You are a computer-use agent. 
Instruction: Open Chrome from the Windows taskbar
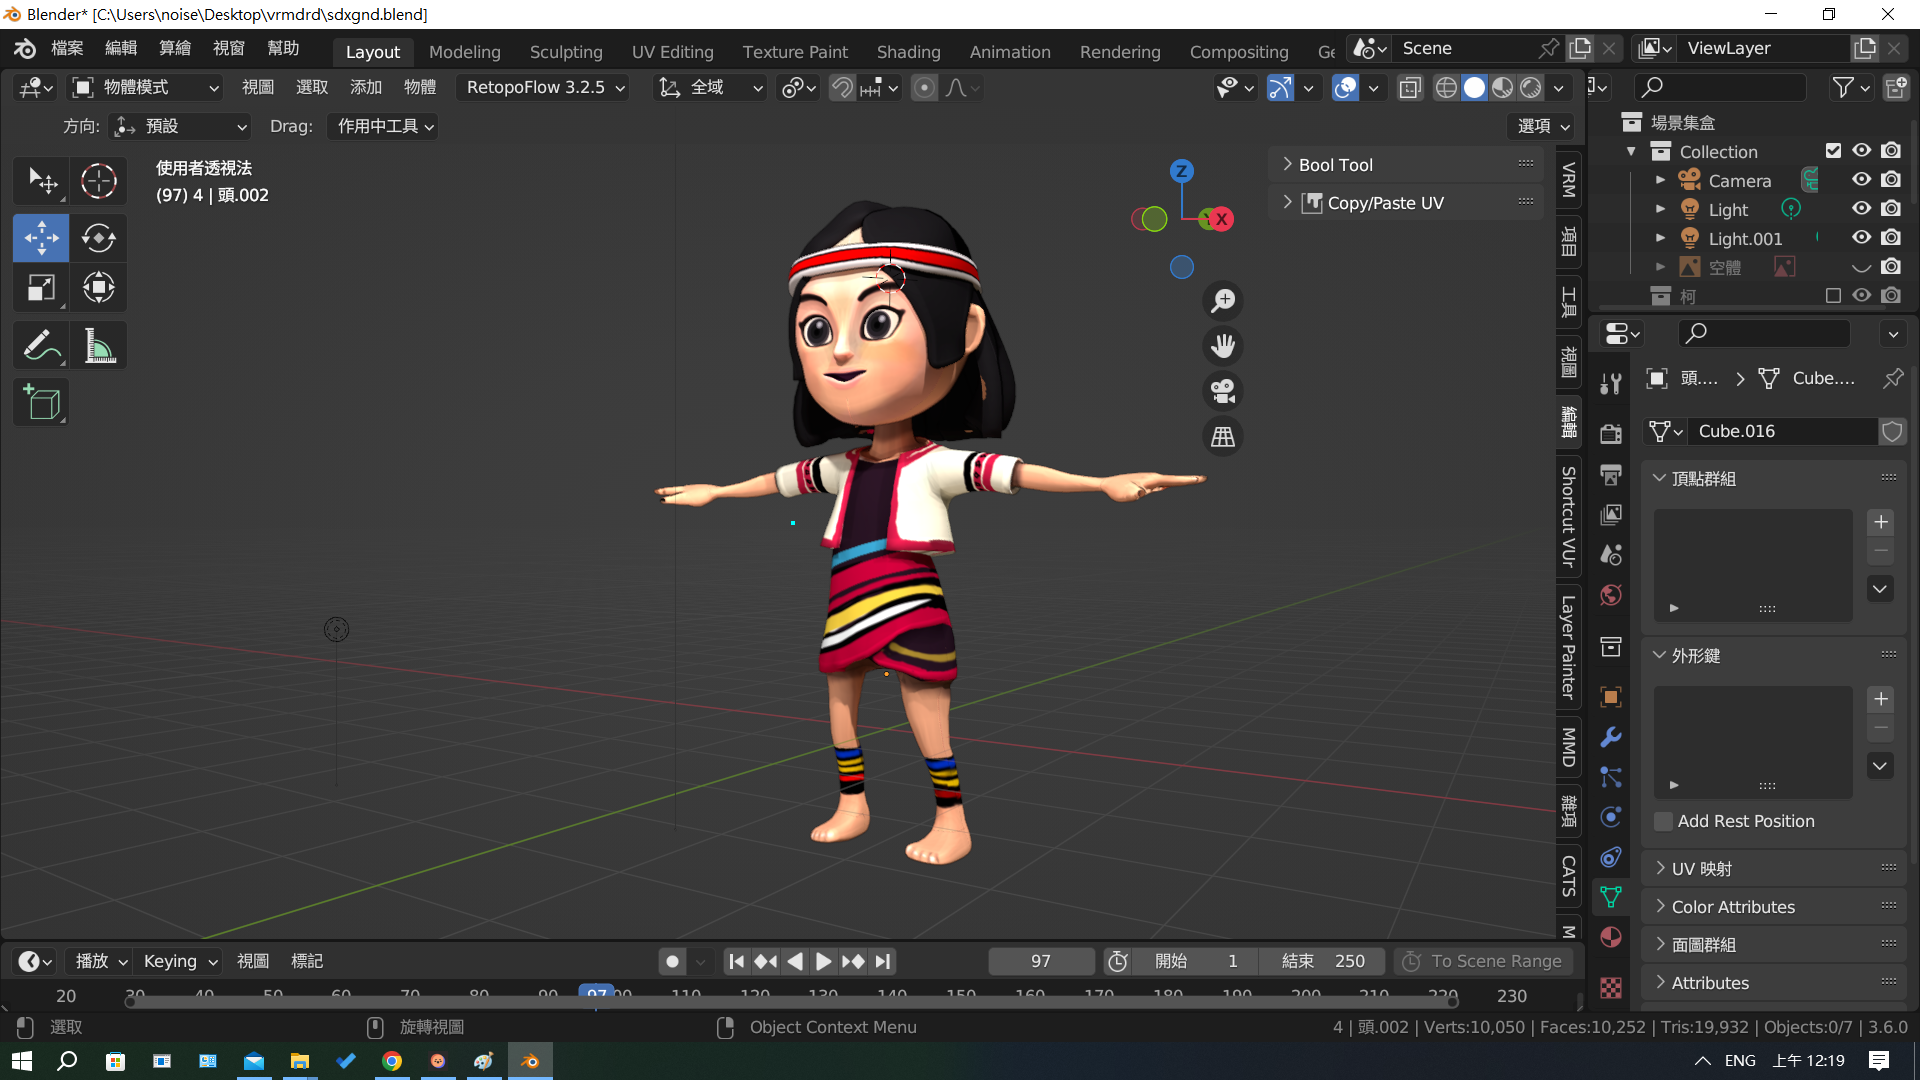click(x=392, y=1061)
